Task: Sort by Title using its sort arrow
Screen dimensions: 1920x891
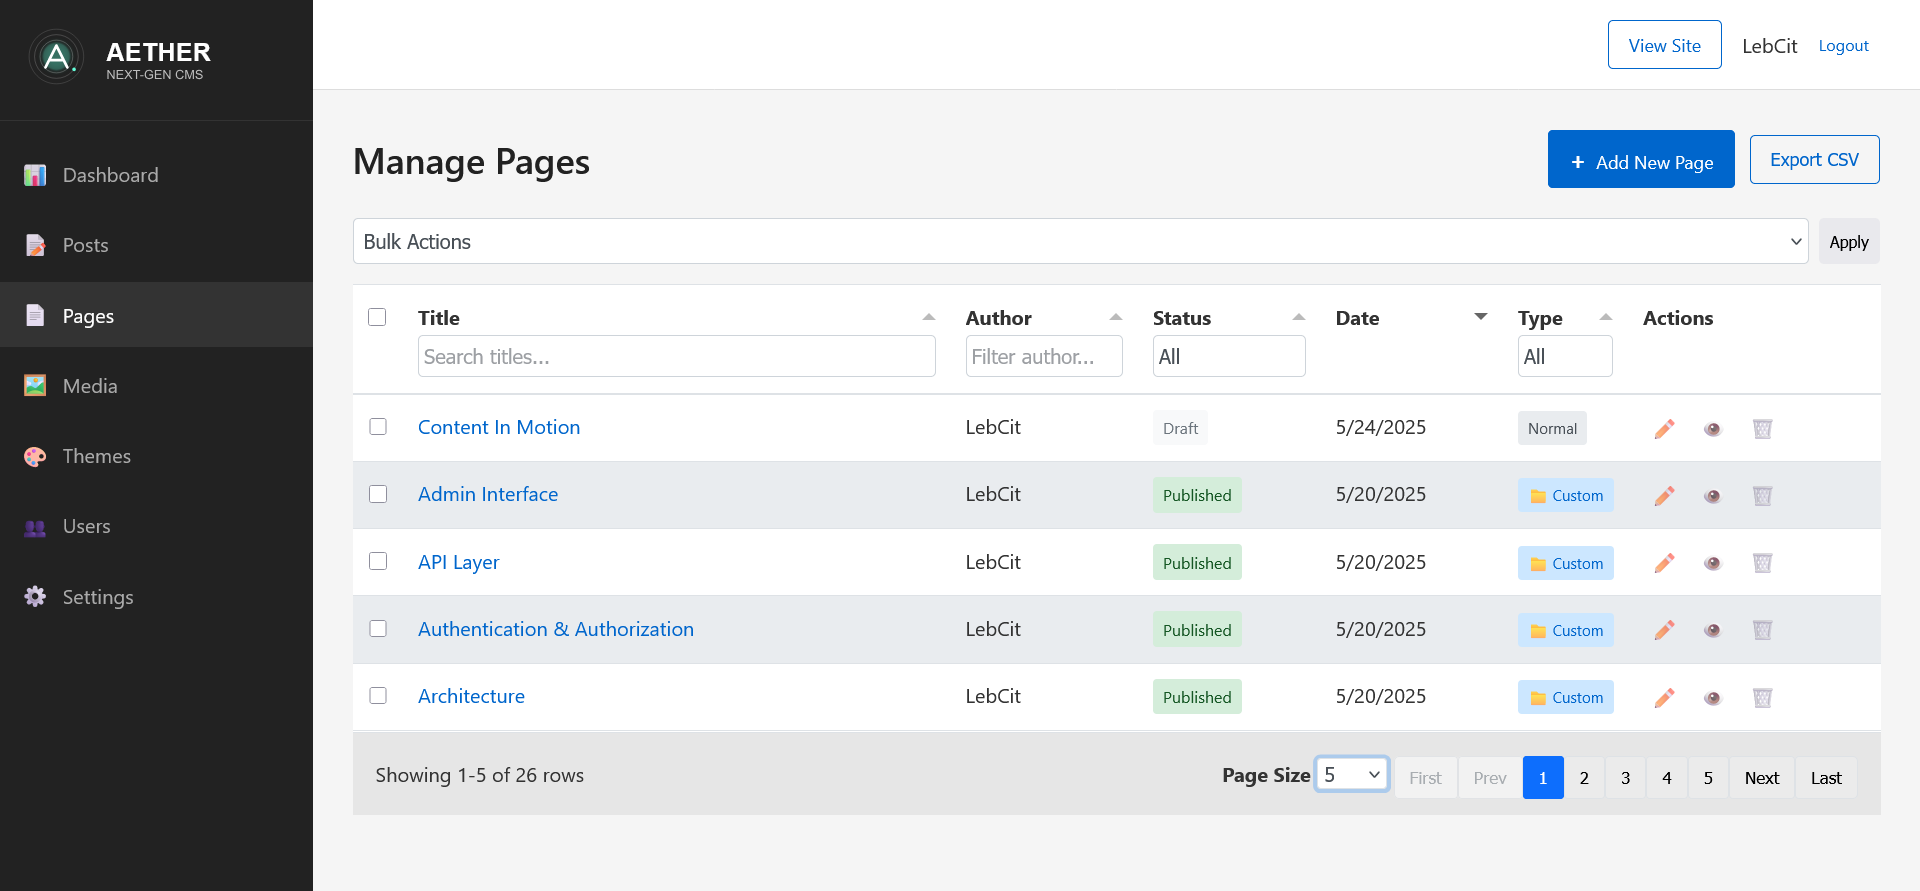Action: 929,317
